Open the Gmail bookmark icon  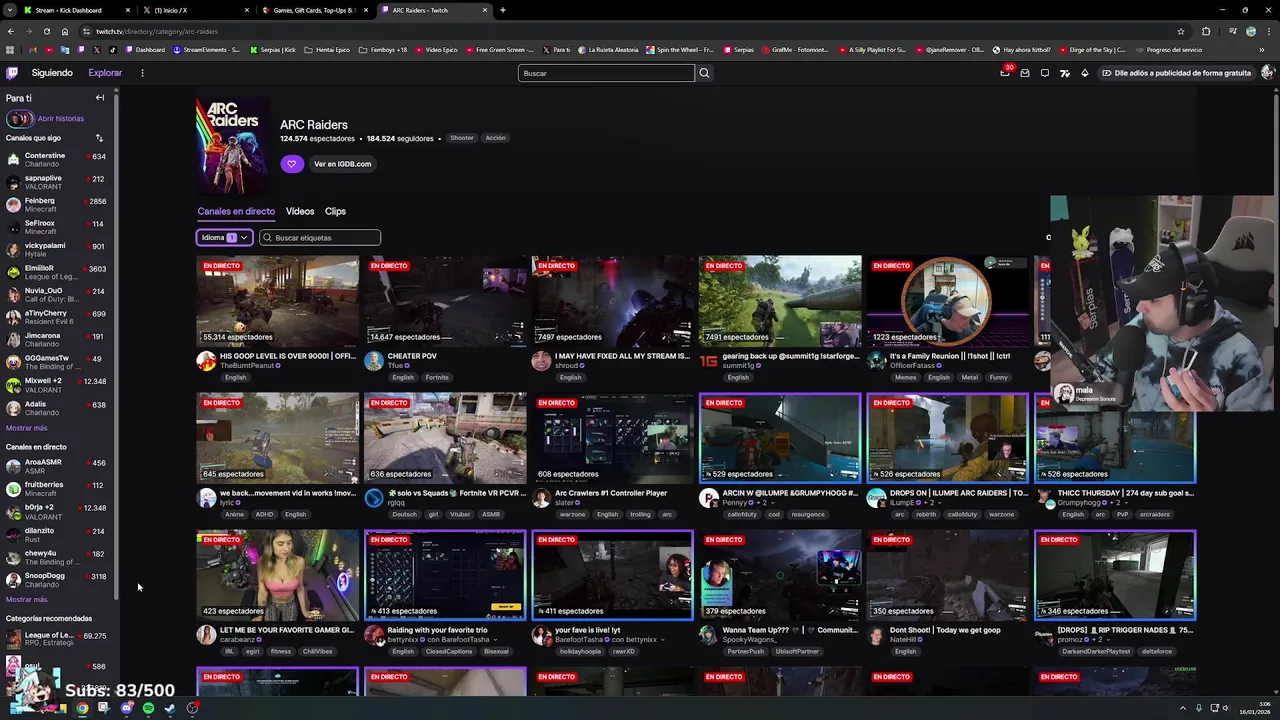[33, 50]
